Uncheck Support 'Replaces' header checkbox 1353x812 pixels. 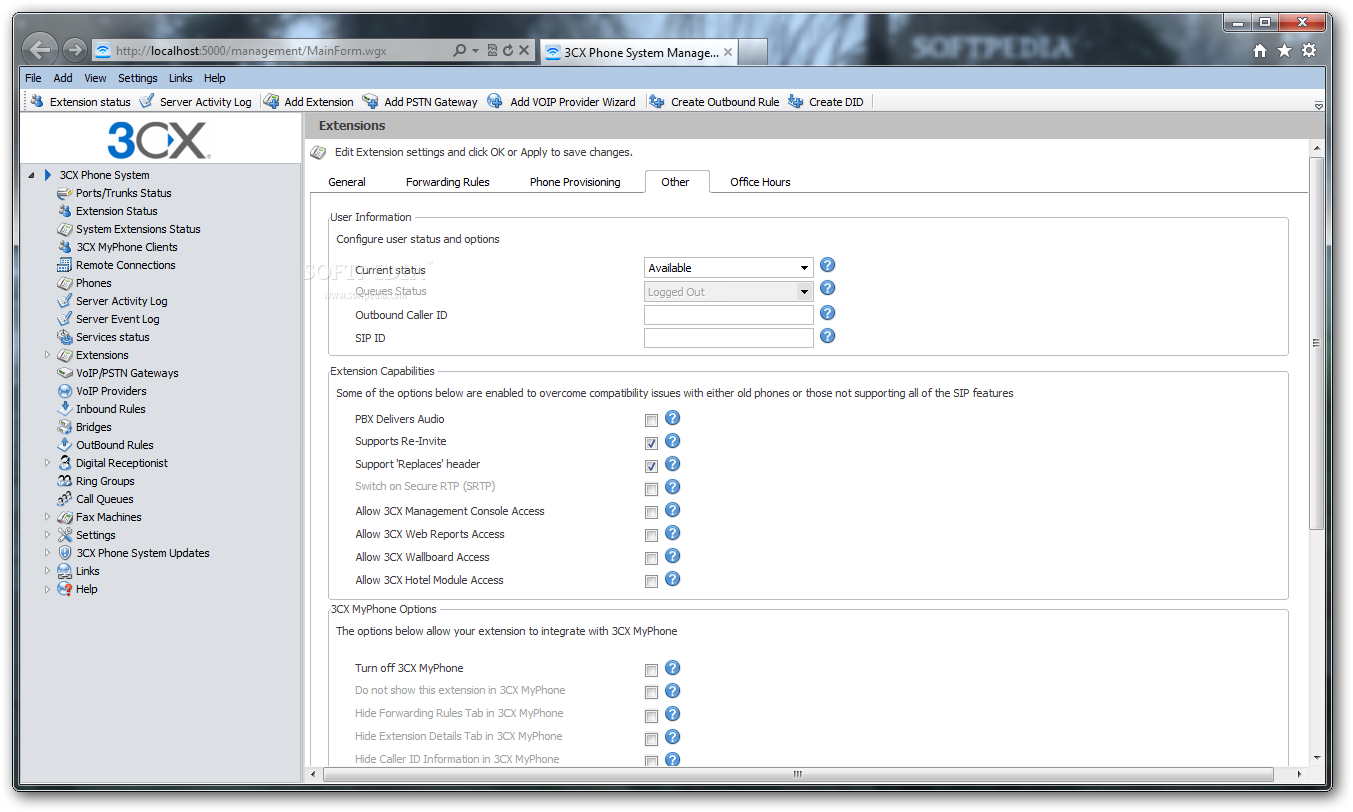pyautogui.click(x=651, y=466)
